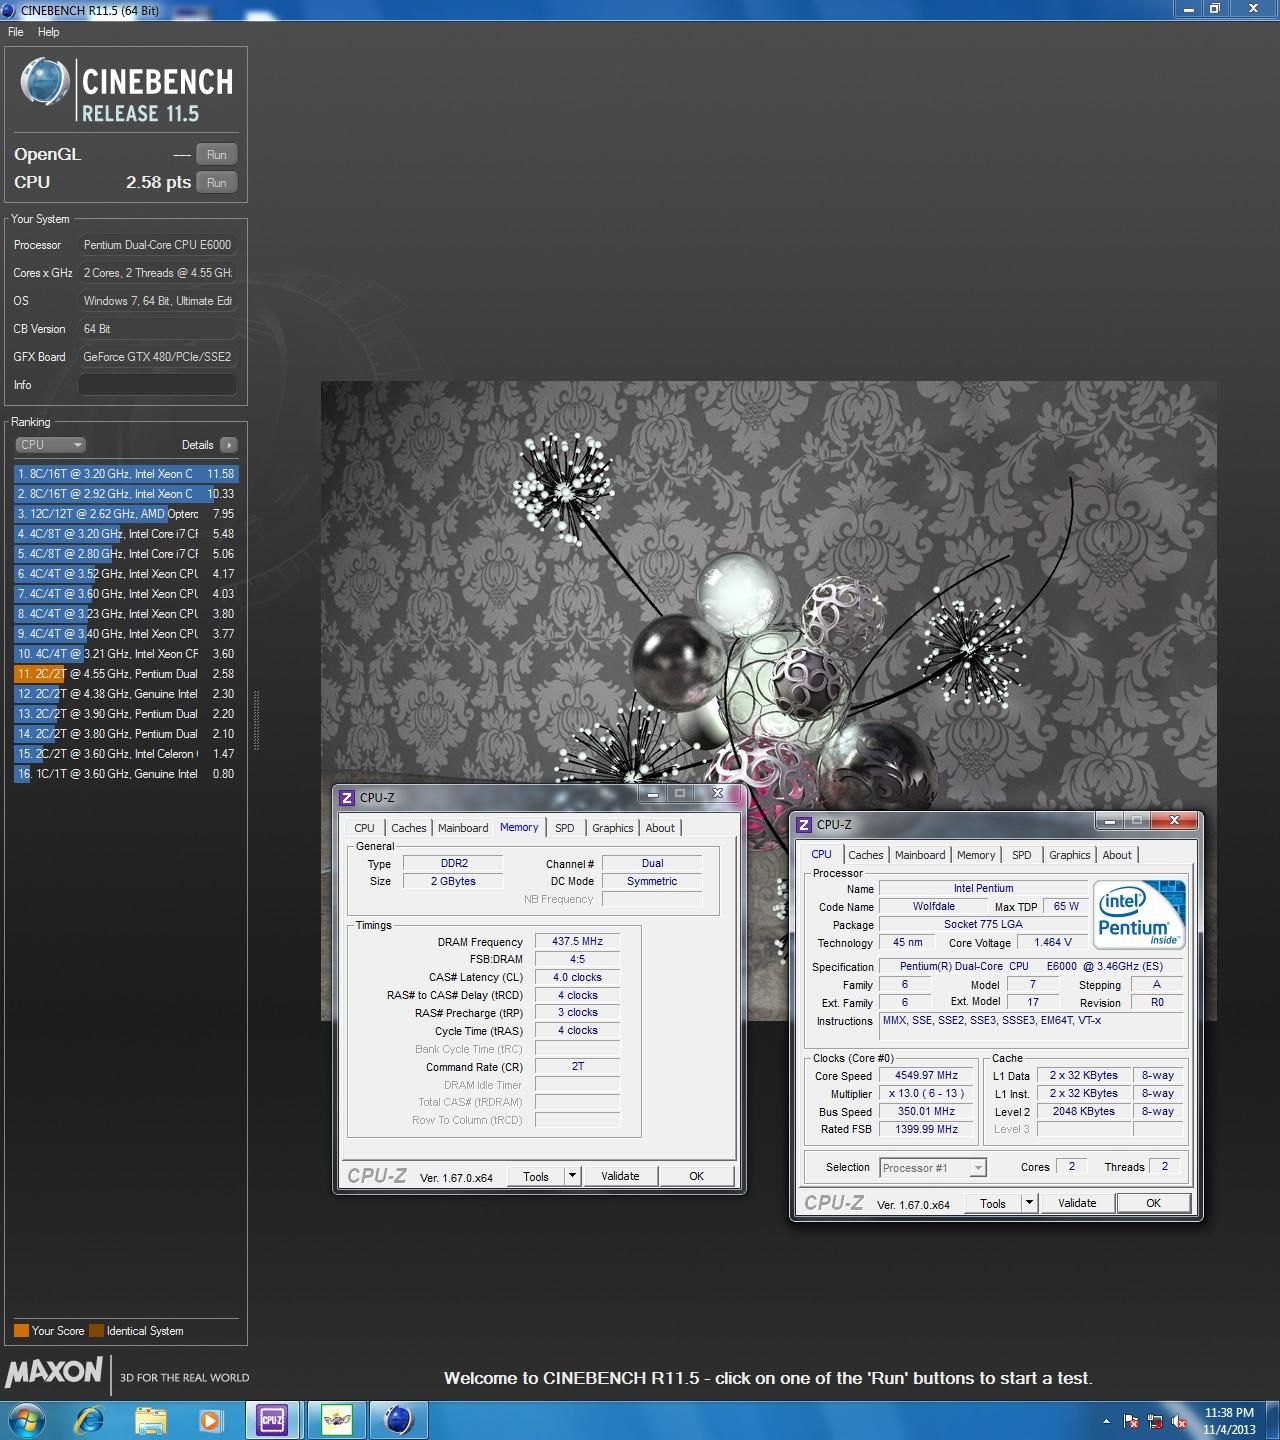Show hidden system tray icons

[1105, 1420]
